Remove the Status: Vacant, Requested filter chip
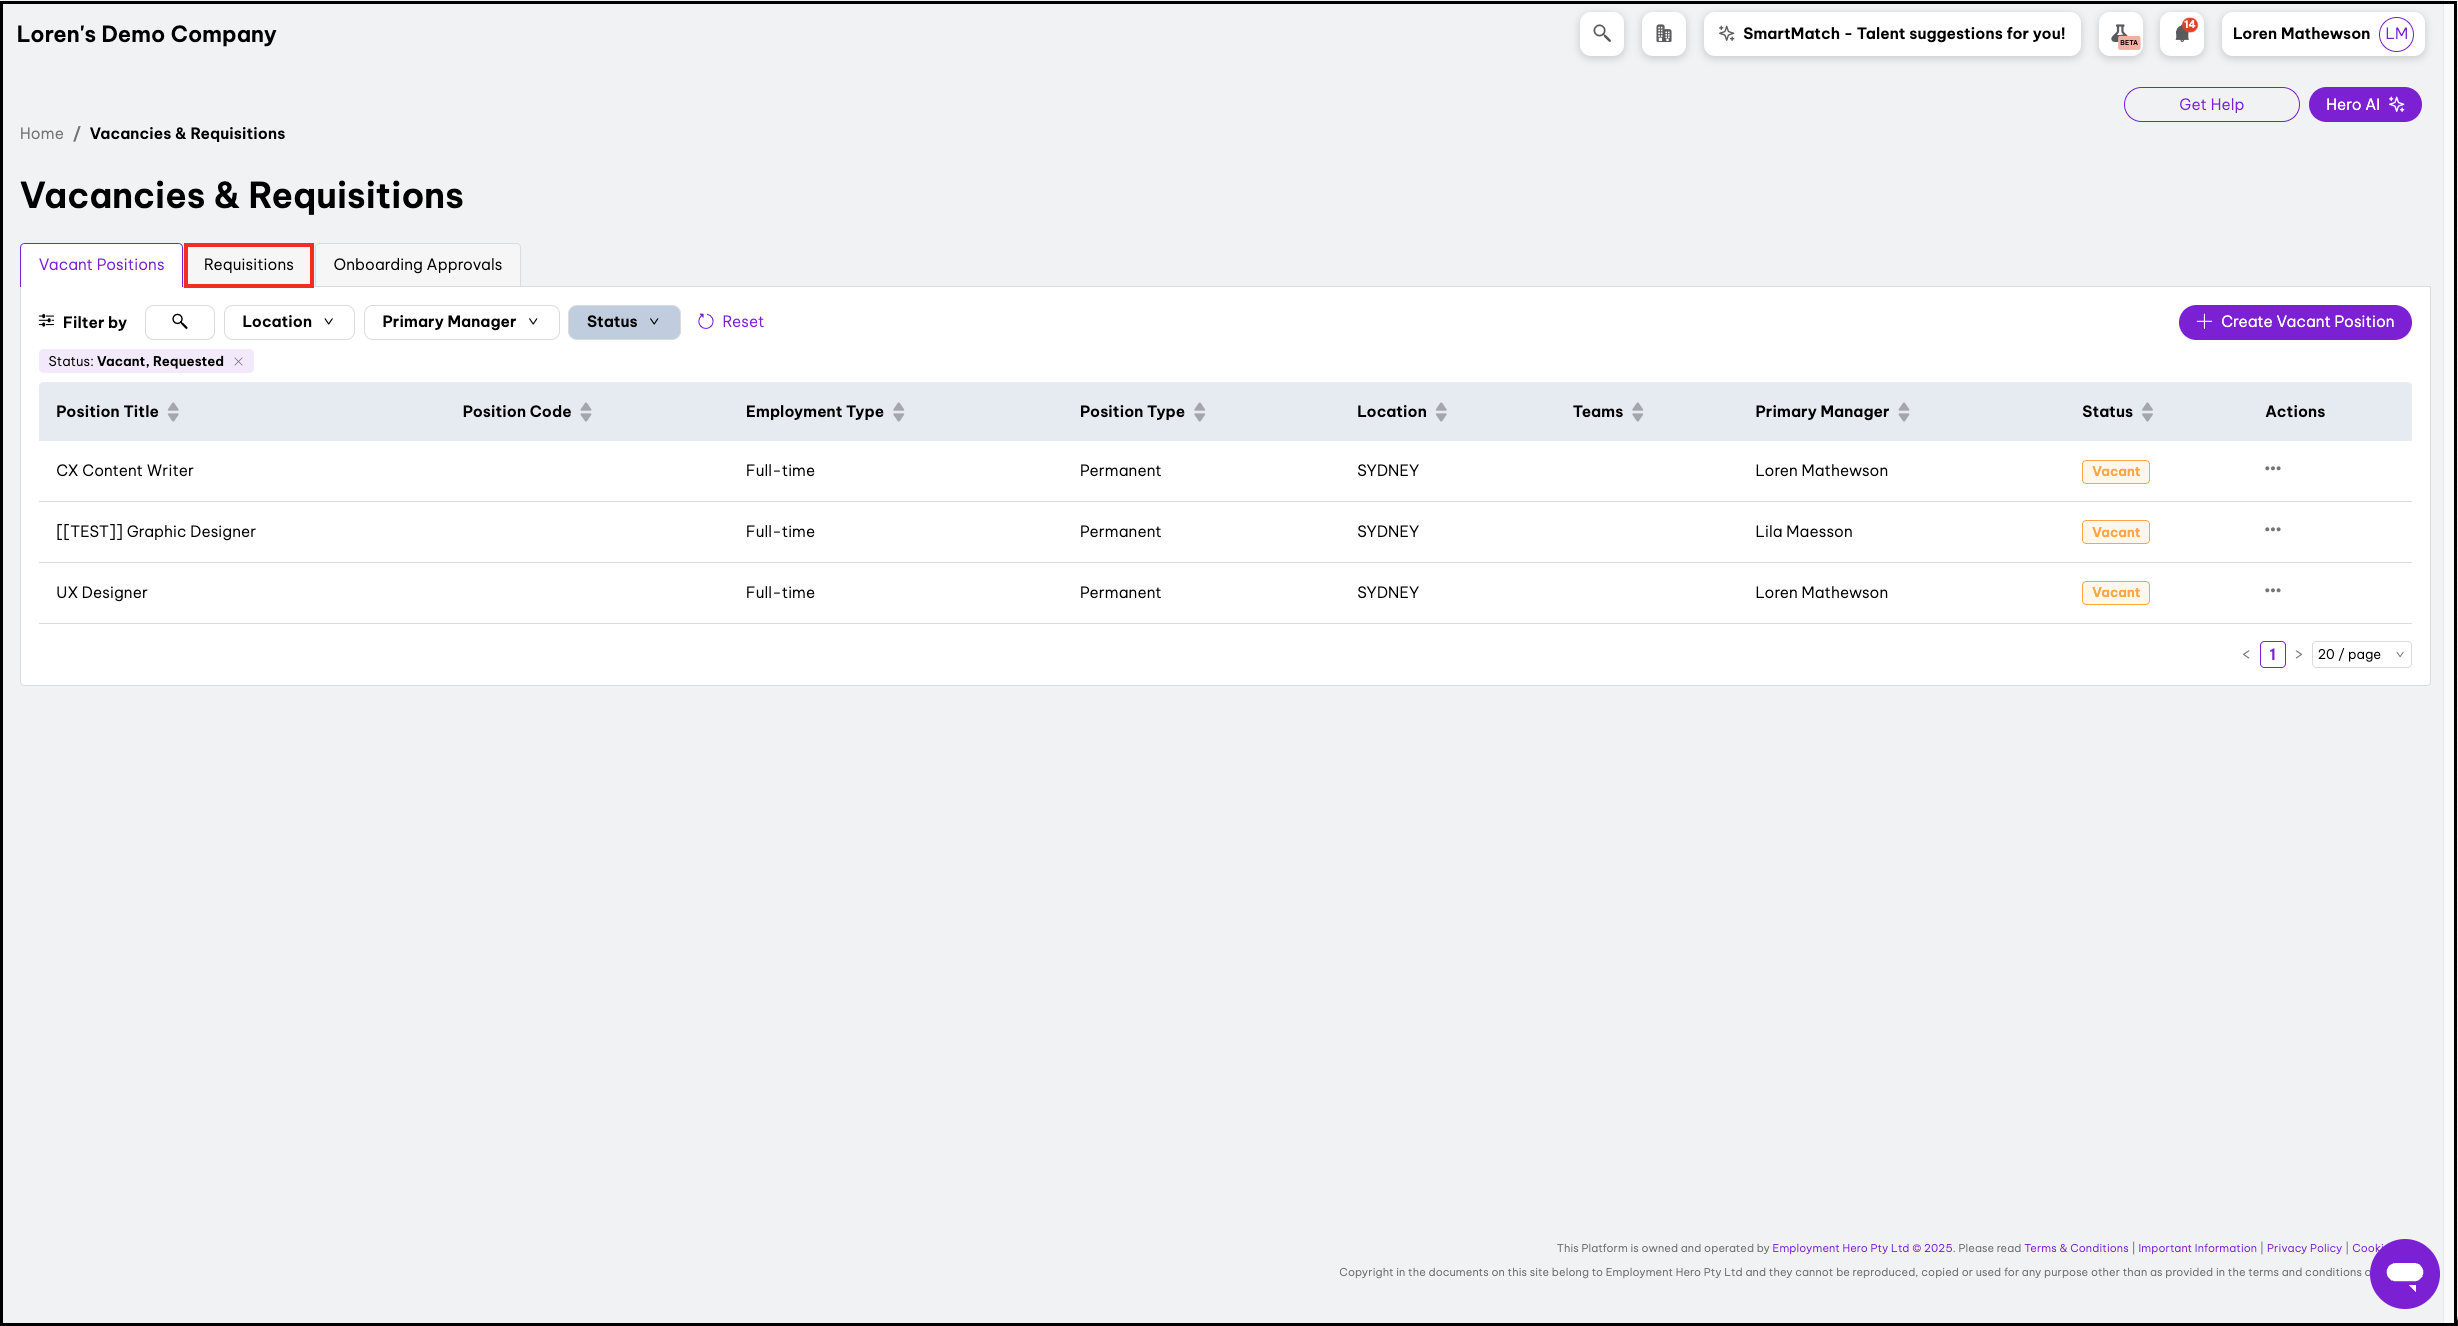The height and width of the screenshot is (1326, 2458). click(238, 361)
